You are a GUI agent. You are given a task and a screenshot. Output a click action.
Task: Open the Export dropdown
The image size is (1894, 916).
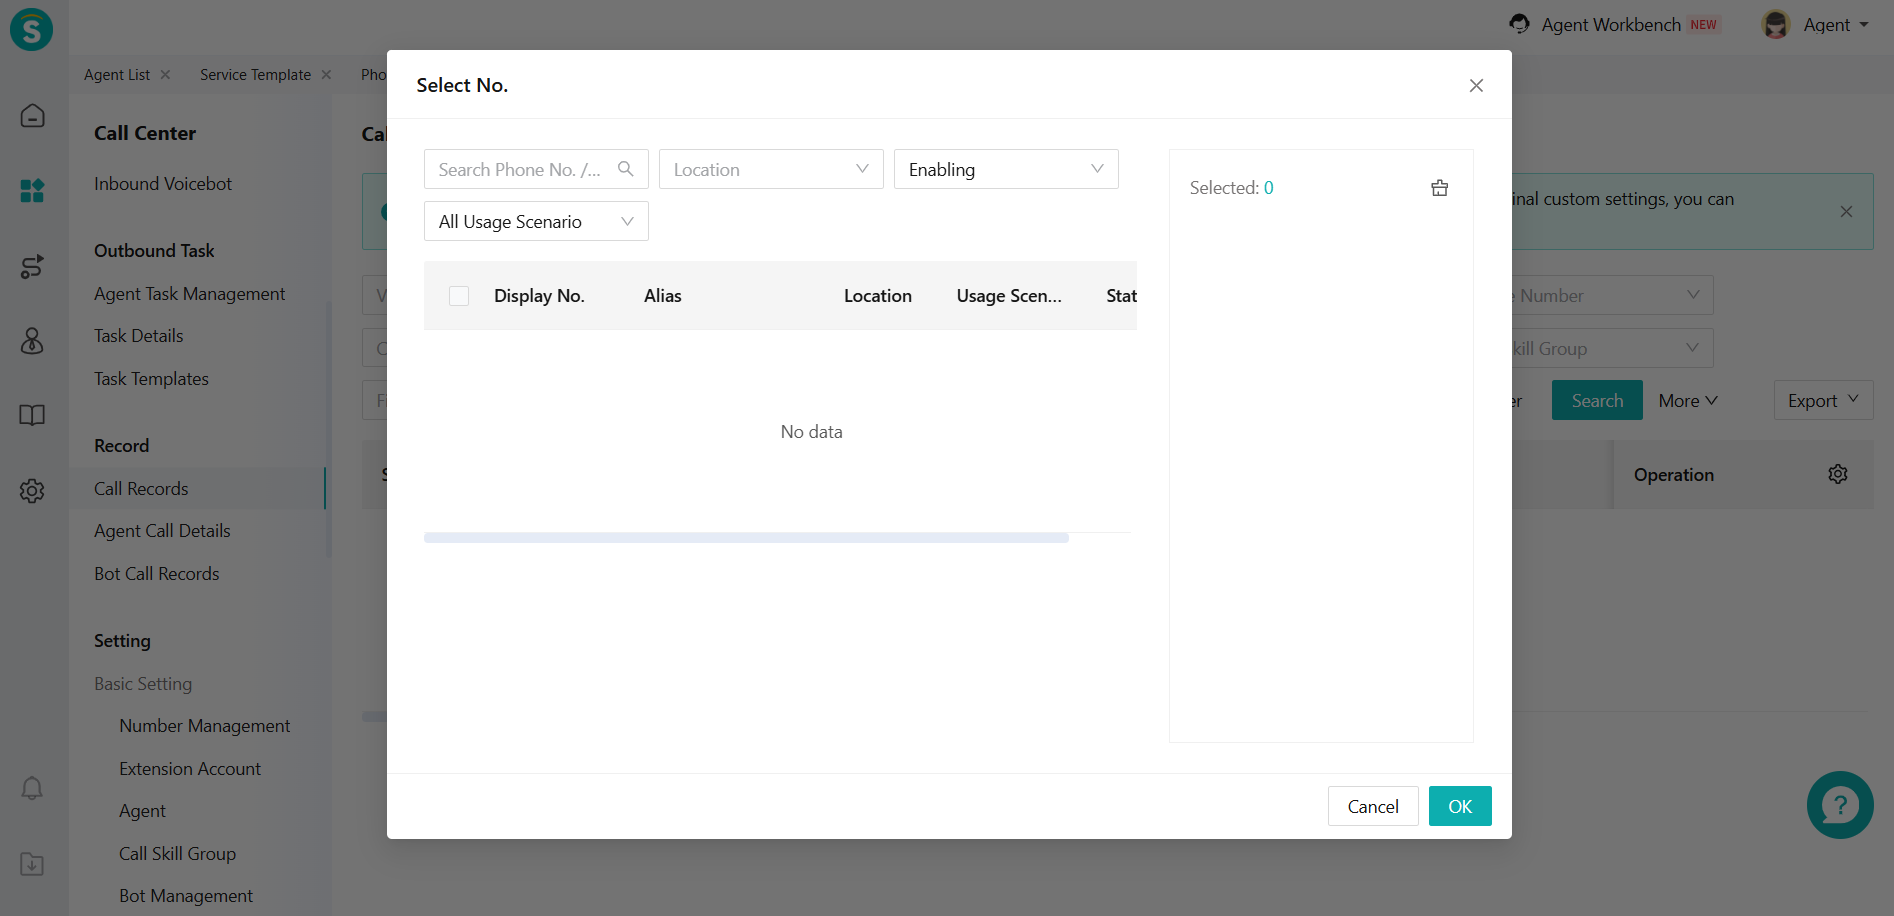1823,400
